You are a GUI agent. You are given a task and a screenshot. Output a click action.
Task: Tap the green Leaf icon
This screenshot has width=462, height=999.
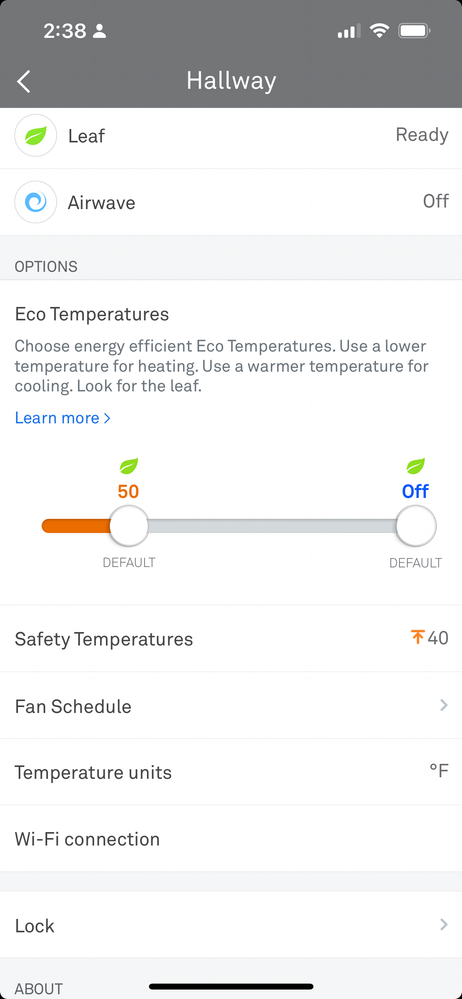pyautogui.click(x=36, y=135)
